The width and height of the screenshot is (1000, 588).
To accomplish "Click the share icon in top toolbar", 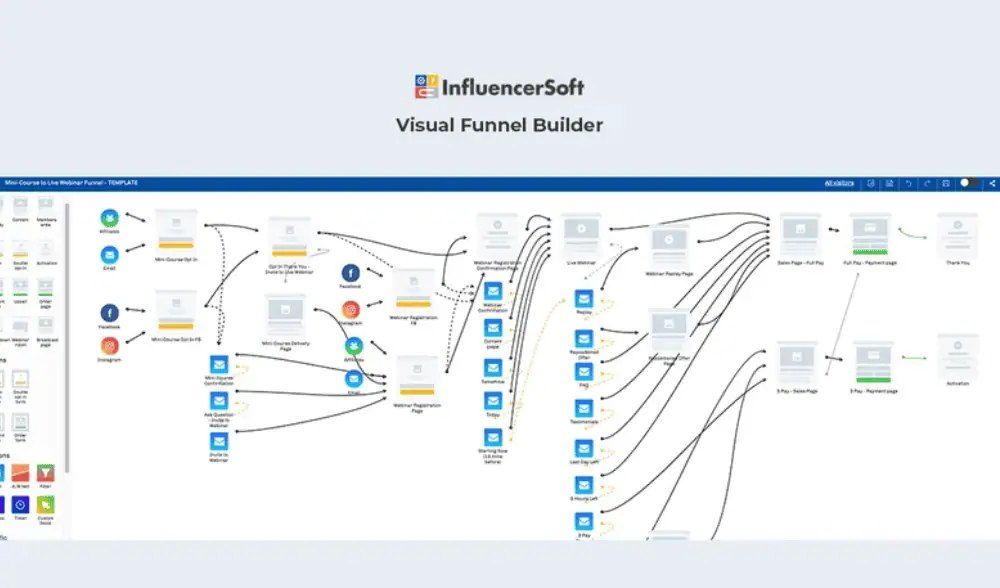I will point(992,184).
